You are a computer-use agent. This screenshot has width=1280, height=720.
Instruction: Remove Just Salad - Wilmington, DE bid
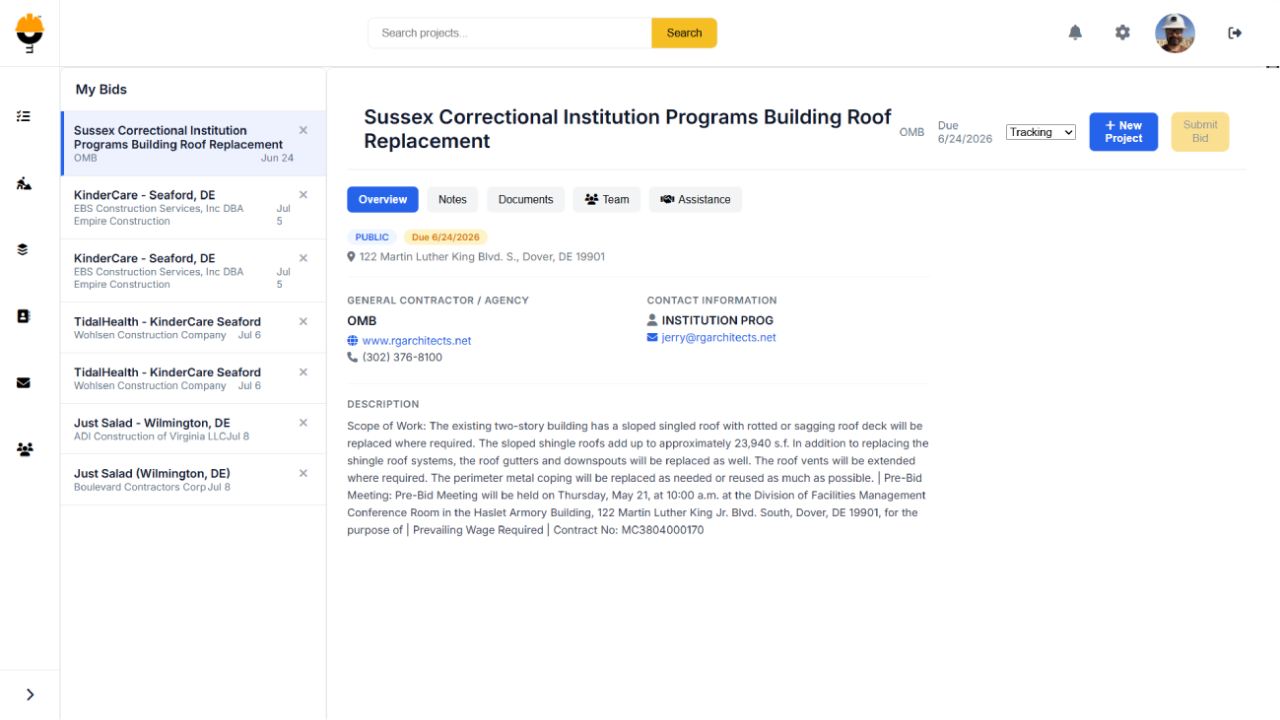pos(303,422)
